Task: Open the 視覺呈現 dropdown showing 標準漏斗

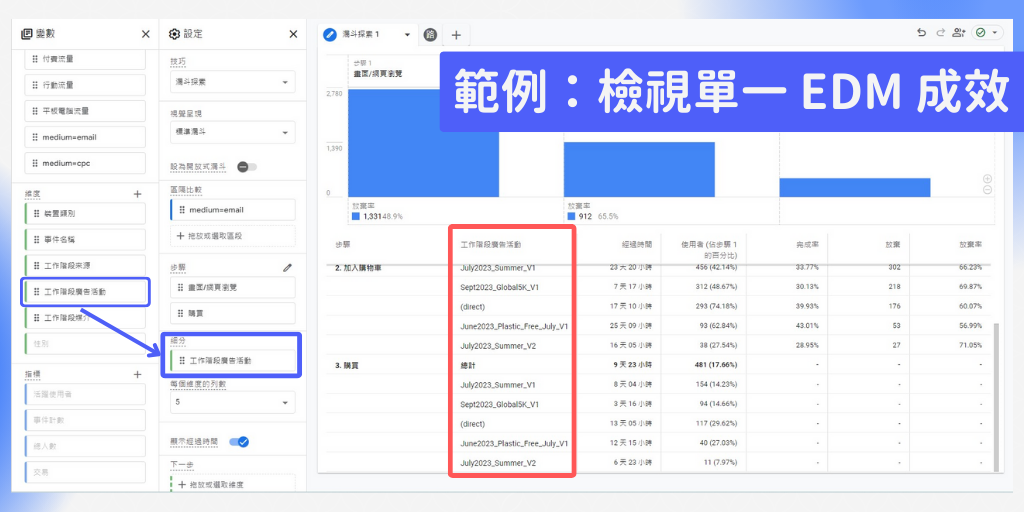Action: click(x=232, y=133)
